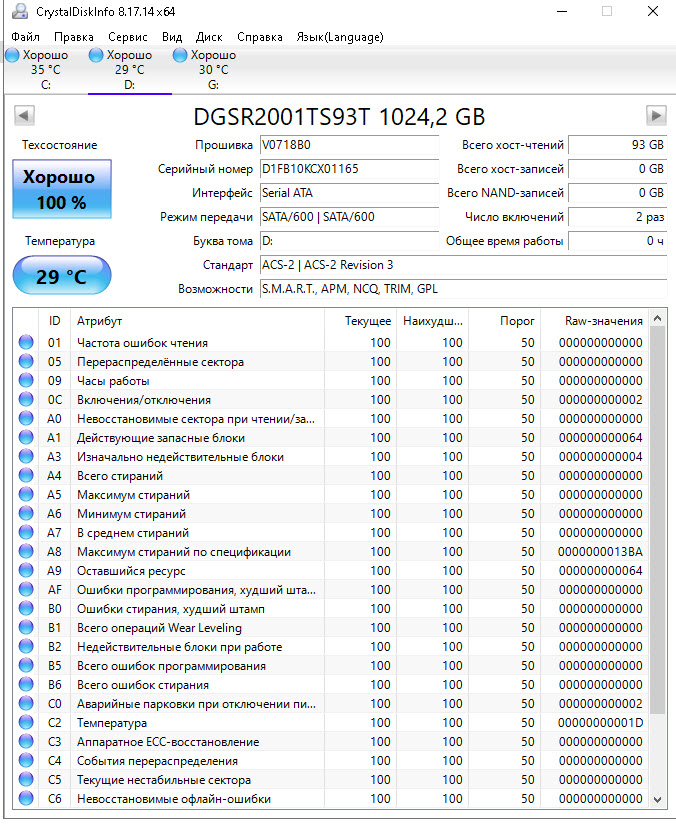The width and height of the screenshot is (676, 824).
Task: Click status orb for Максимум стираний row A5
Action: 26,494
